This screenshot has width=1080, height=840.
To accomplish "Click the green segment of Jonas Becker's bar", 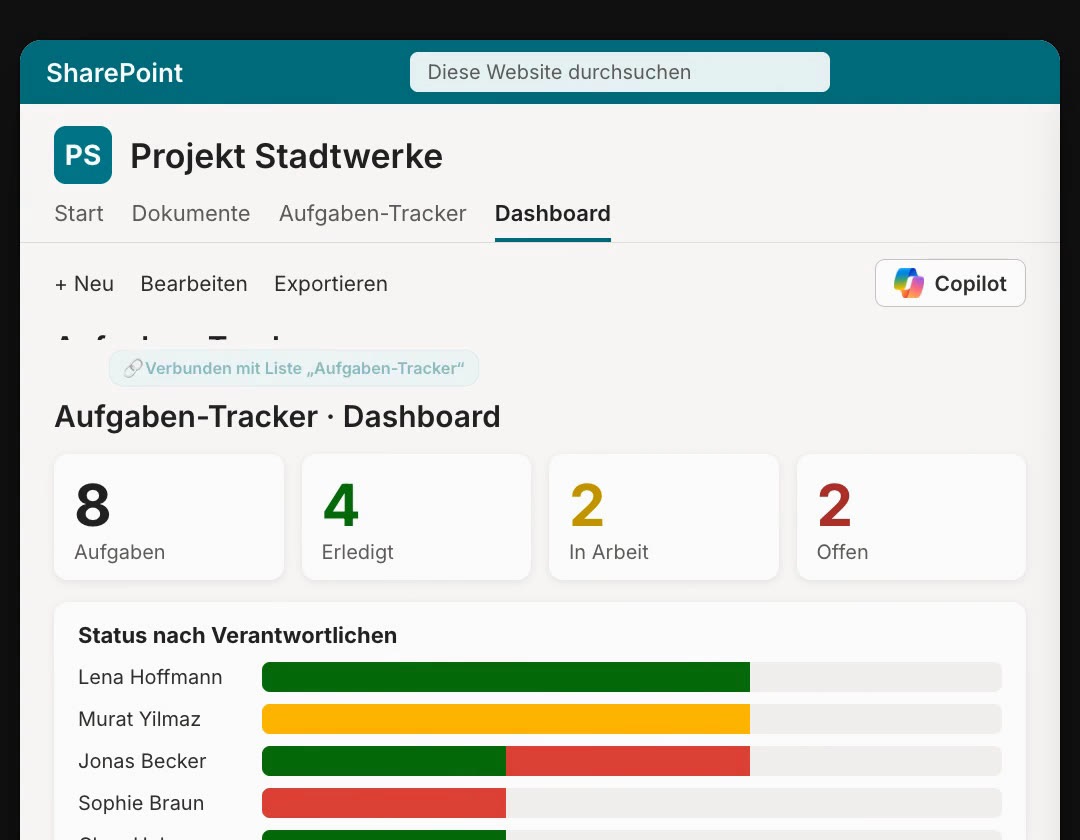I will click(384, 761).
